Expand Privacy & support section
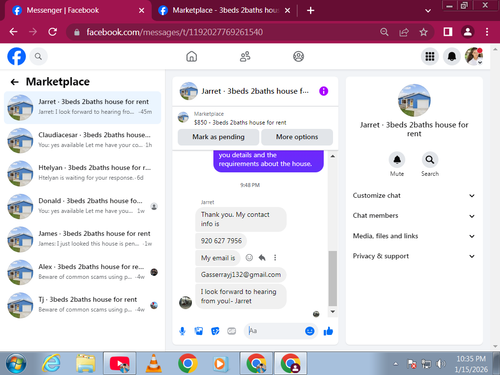The width and height of the screenshot is (500, 375). point(413,256)
